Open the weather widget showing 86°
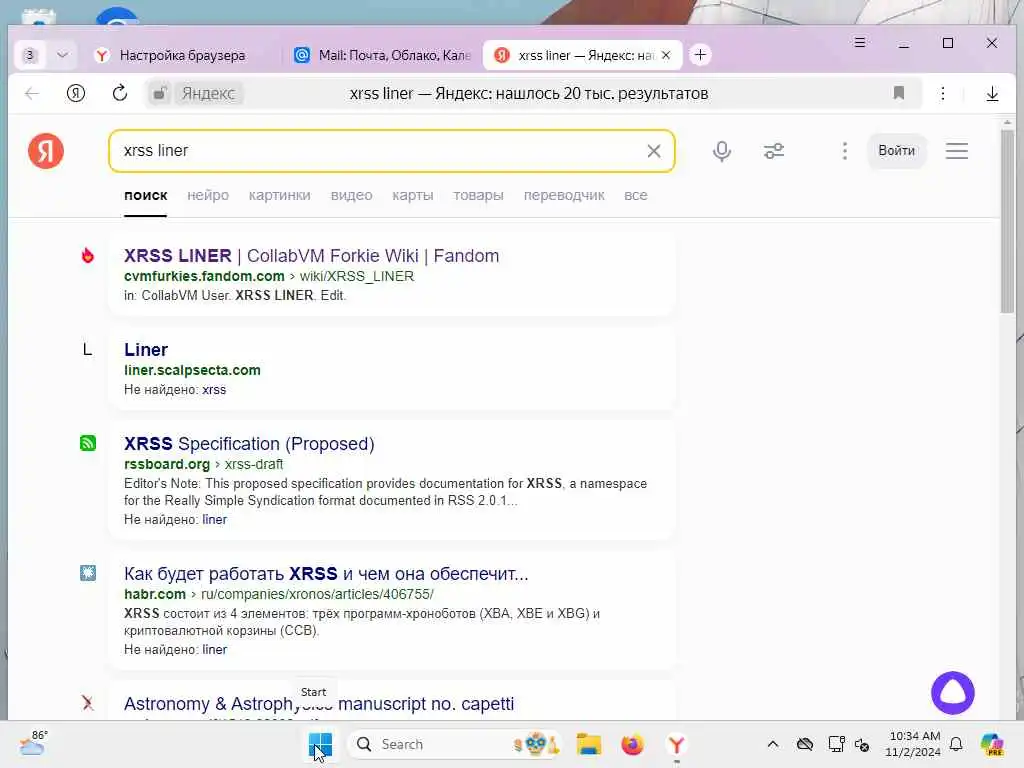 (x=33, y=743)
